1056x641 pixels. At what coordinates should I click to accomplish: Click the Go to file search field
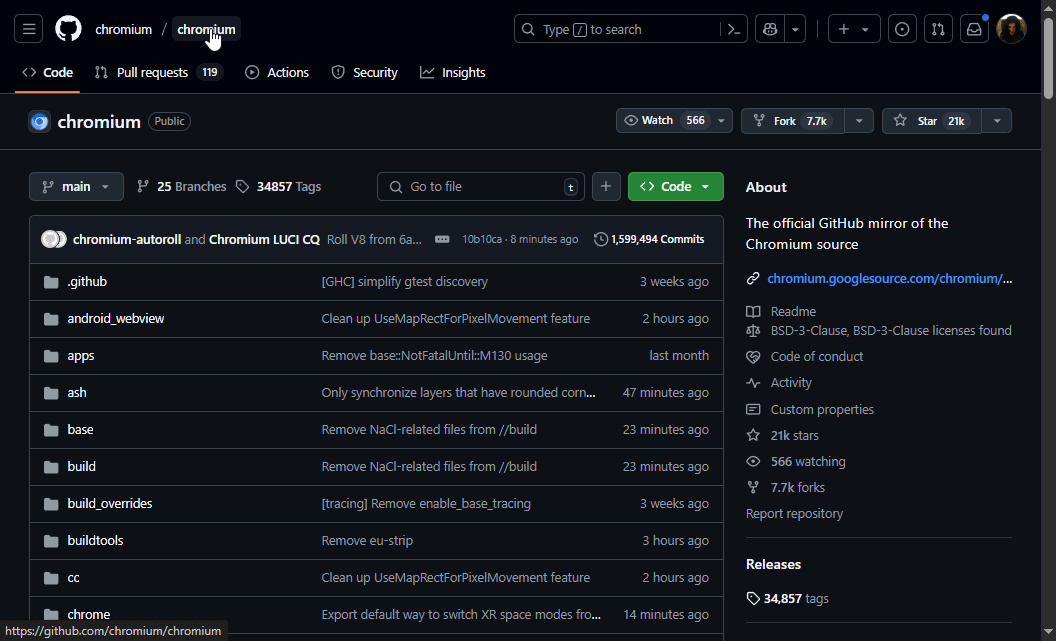click(481, 187)
